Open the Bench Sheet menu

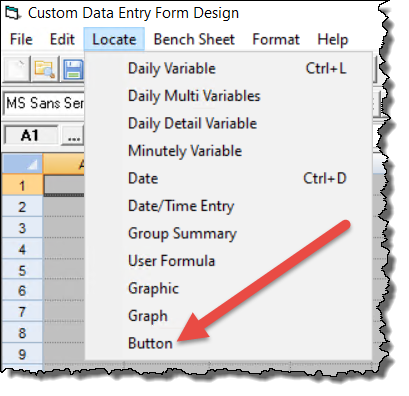click(x=194, y=39)
